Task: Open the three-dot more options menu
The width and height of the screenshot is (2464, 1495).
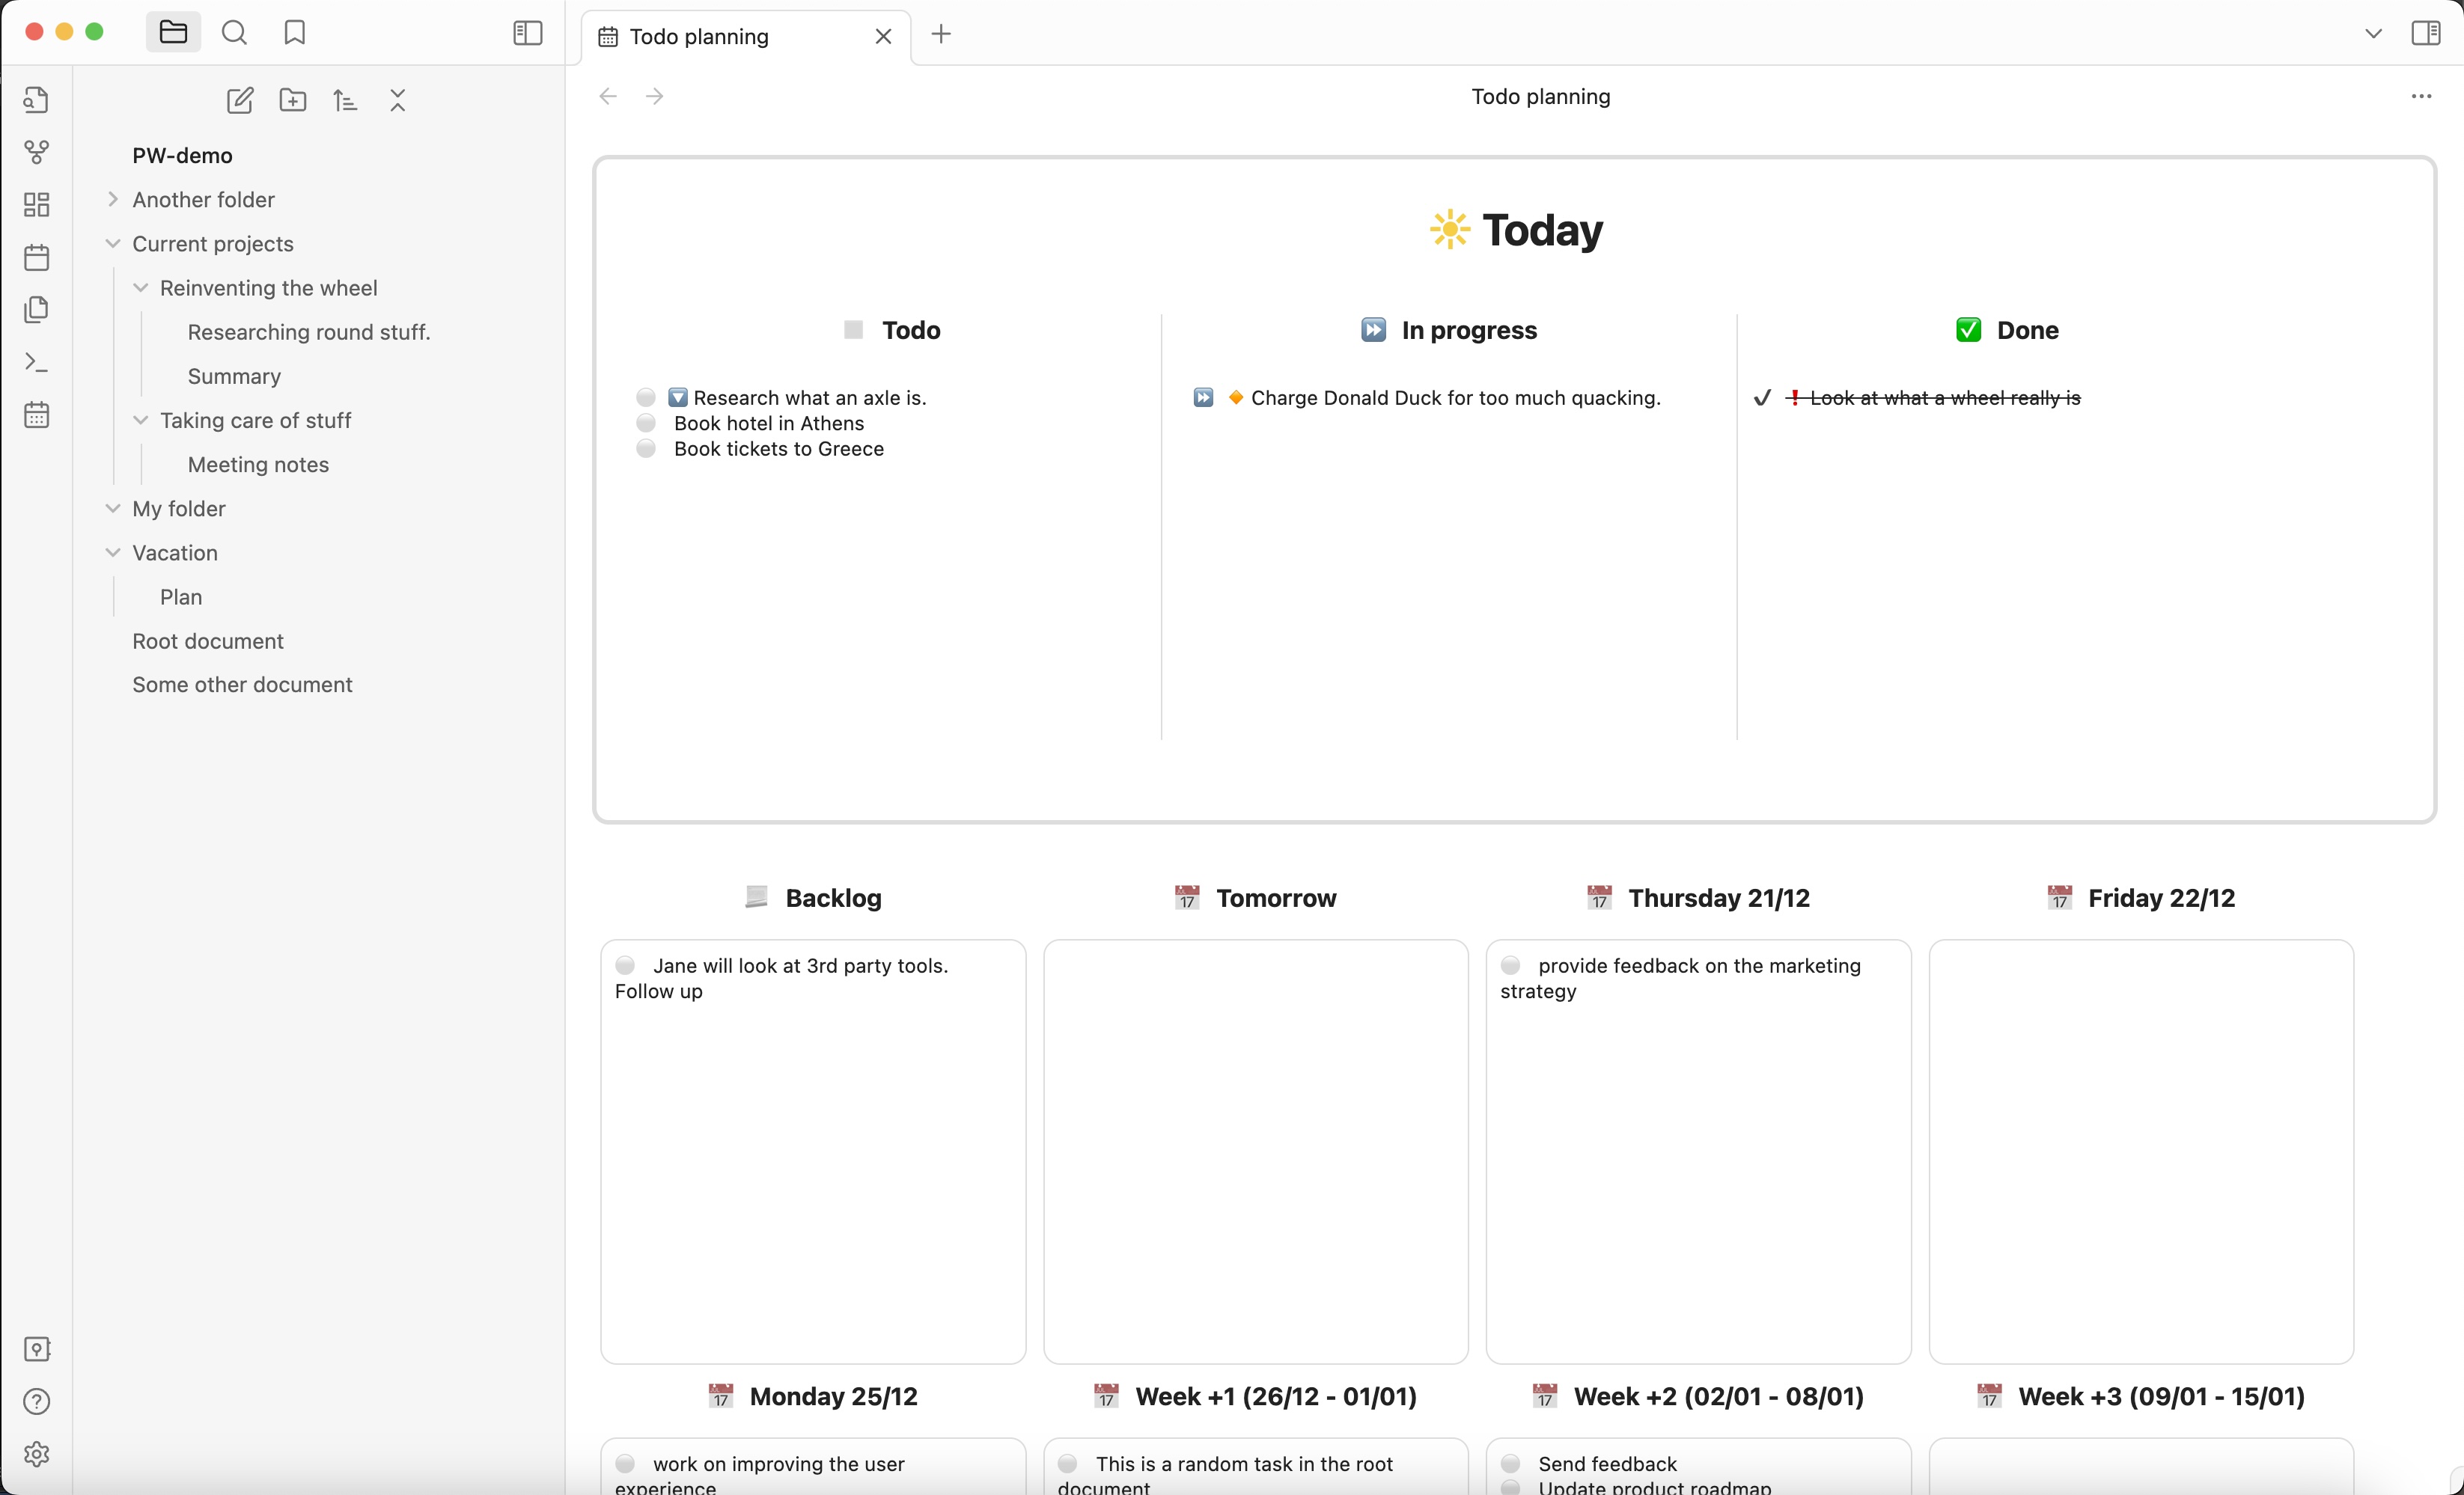Action: pos(2421,96)
